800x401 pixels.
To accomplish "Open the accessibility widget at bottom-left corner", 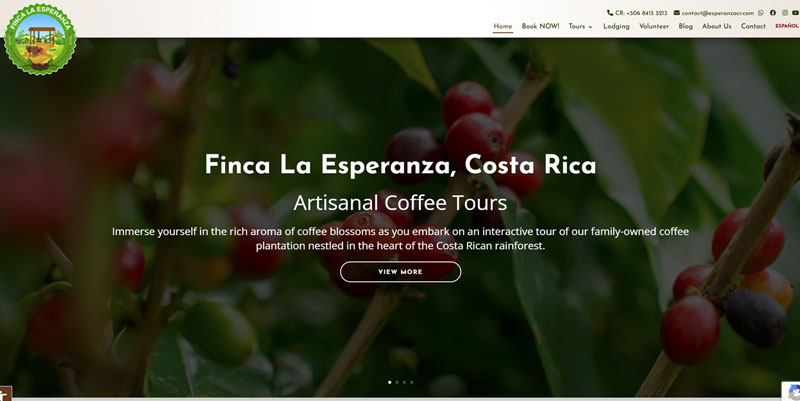I will pos(5,394).
